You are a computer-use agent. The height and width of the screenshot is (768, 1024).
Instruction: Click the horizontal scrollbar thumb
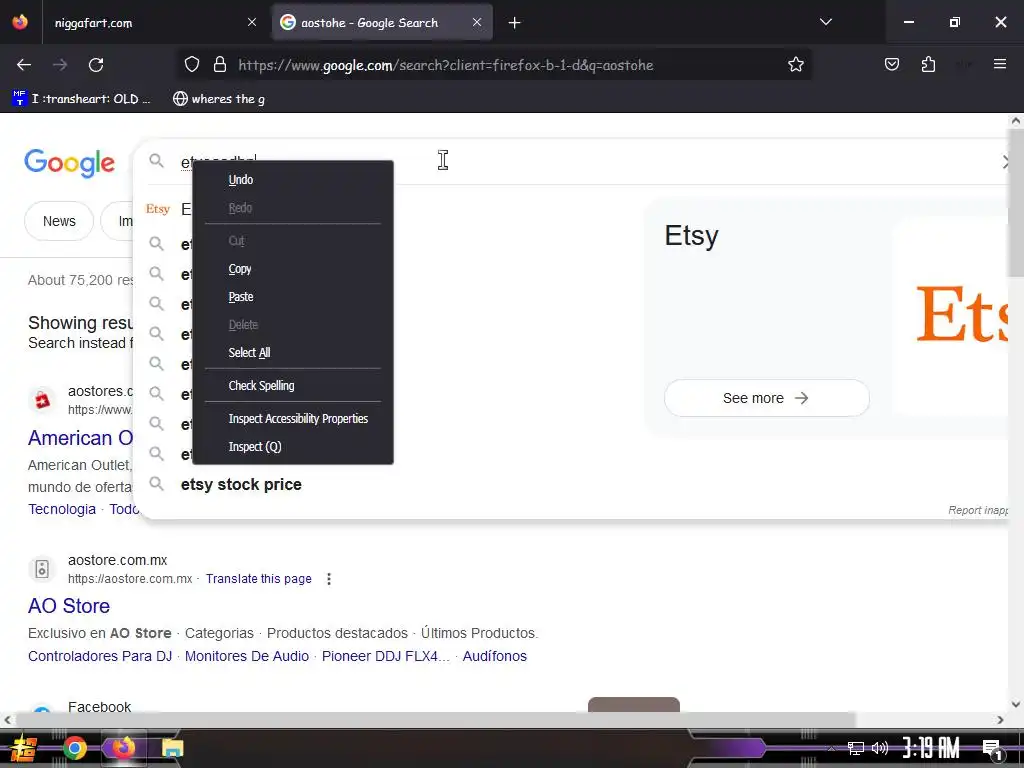pos(435,720)
